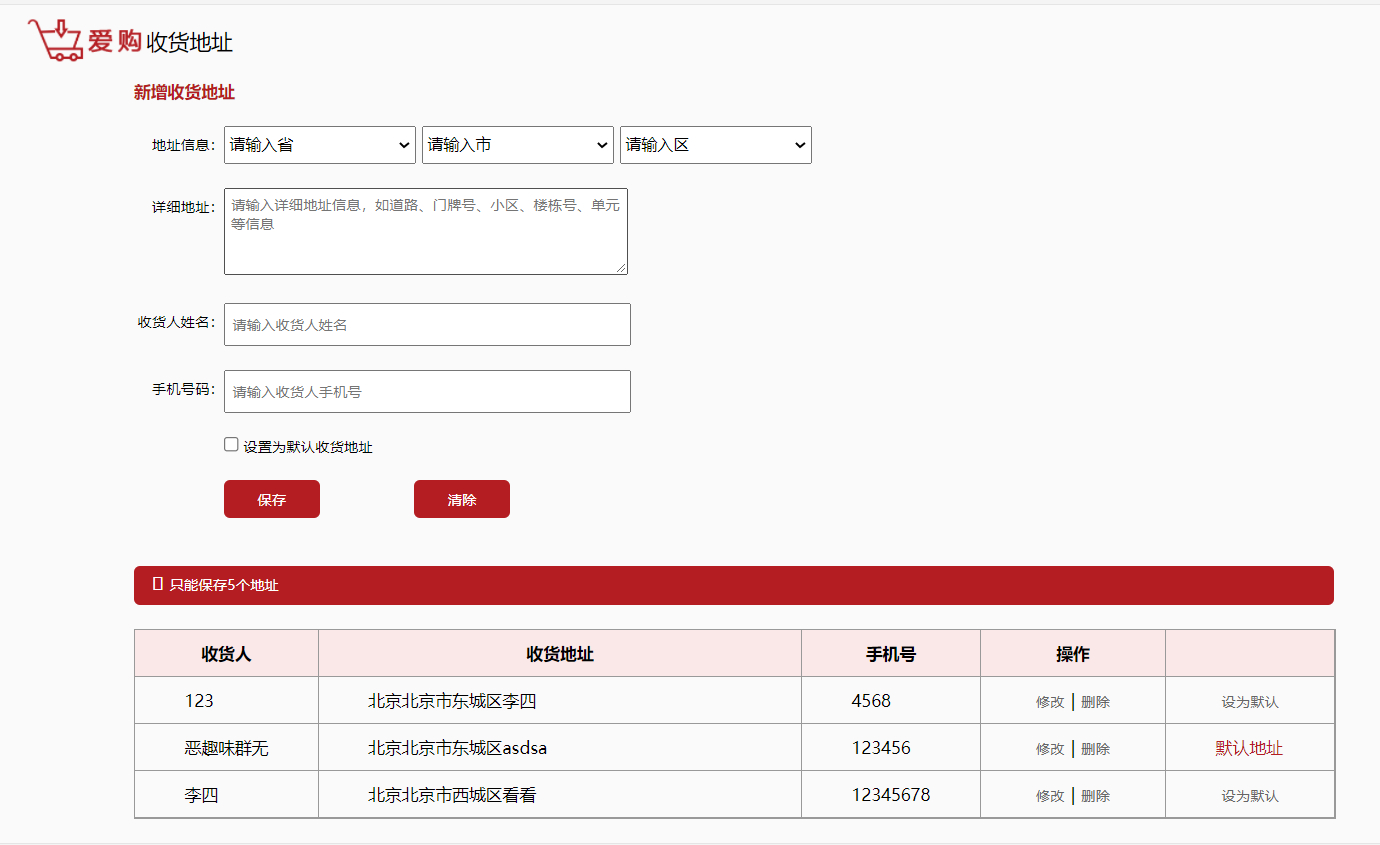
Task: Click the recipient name input field
Action: pos(426,324)
